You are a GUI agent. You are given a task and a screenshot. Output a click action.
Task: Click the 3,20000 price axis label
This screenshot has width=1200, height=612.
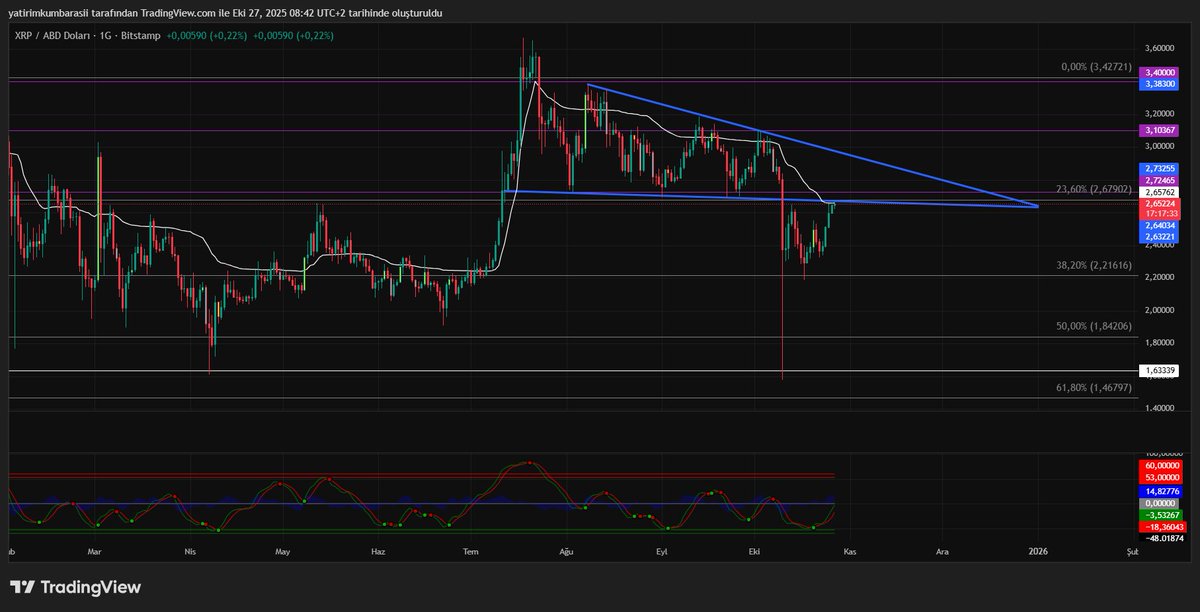[1161, 113]
